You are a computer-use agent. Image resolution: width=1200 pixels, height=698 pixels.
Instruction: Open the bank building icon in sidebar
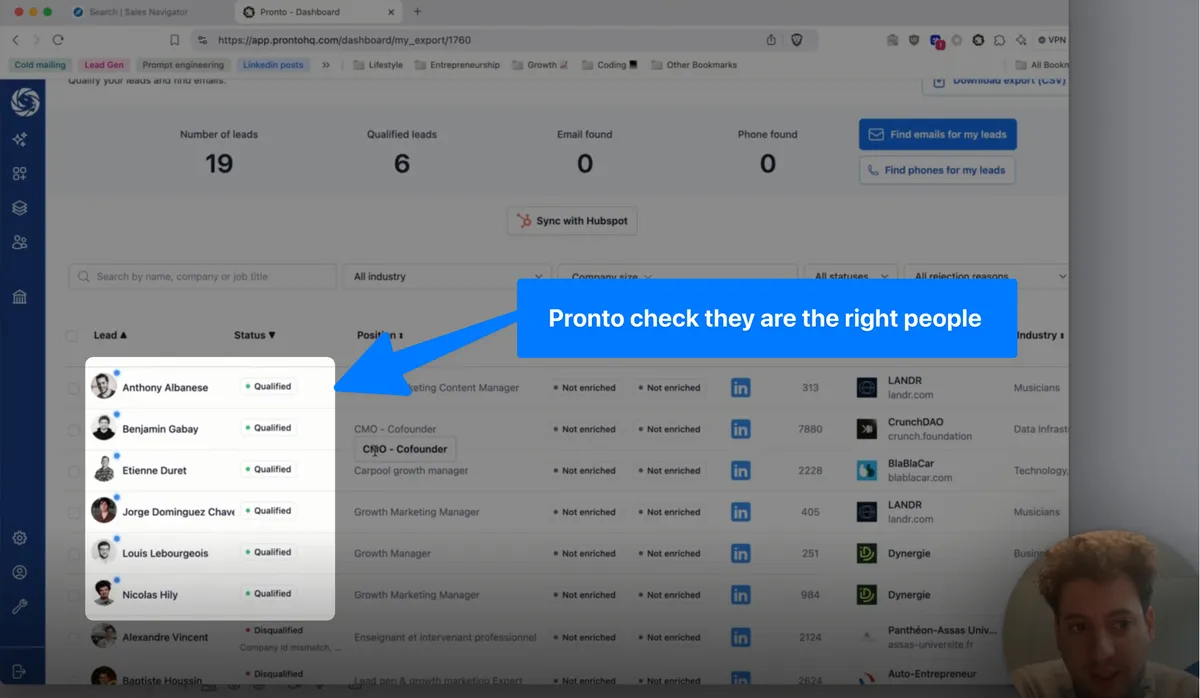click(x=20, y=297)
